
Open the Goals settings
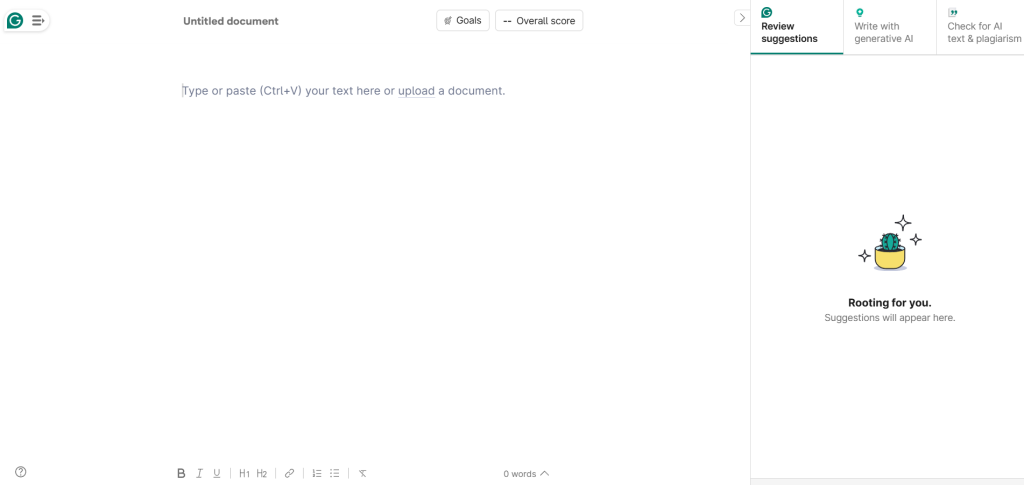pyautogui.click(x=463, y=20)
